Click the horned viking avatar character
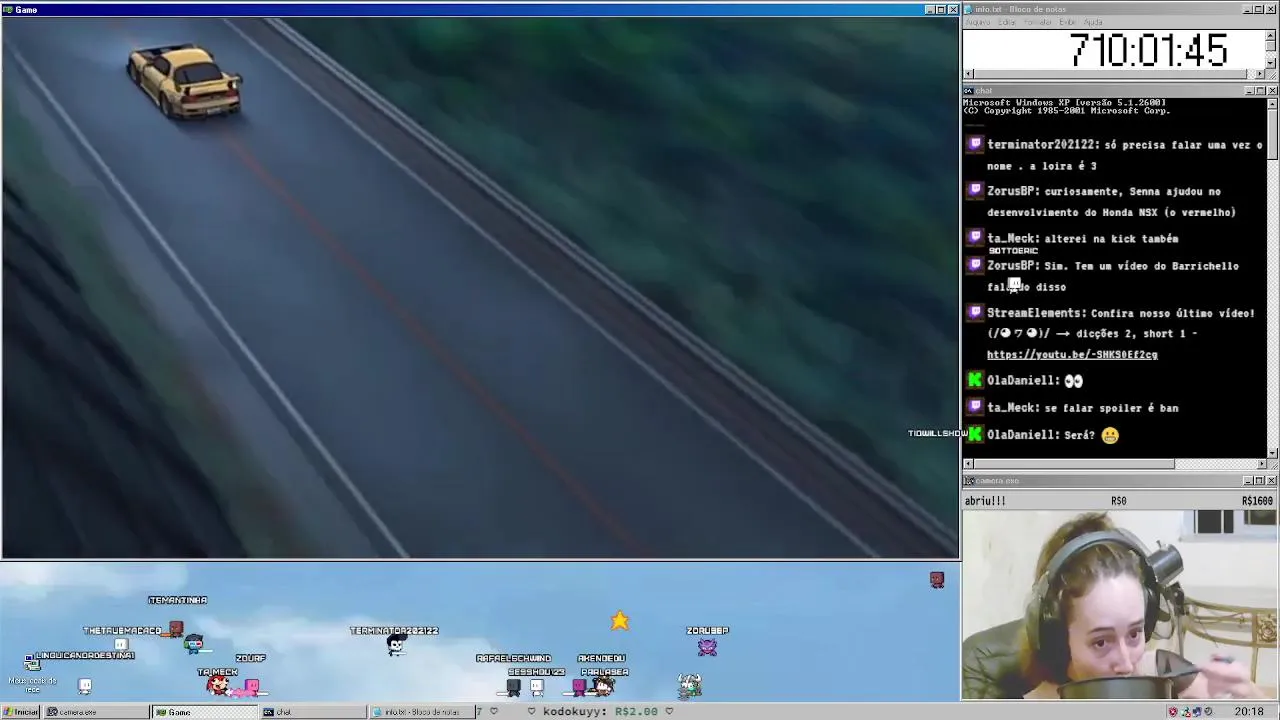This screenshot has width=1280, height=720. coord(689,685)
